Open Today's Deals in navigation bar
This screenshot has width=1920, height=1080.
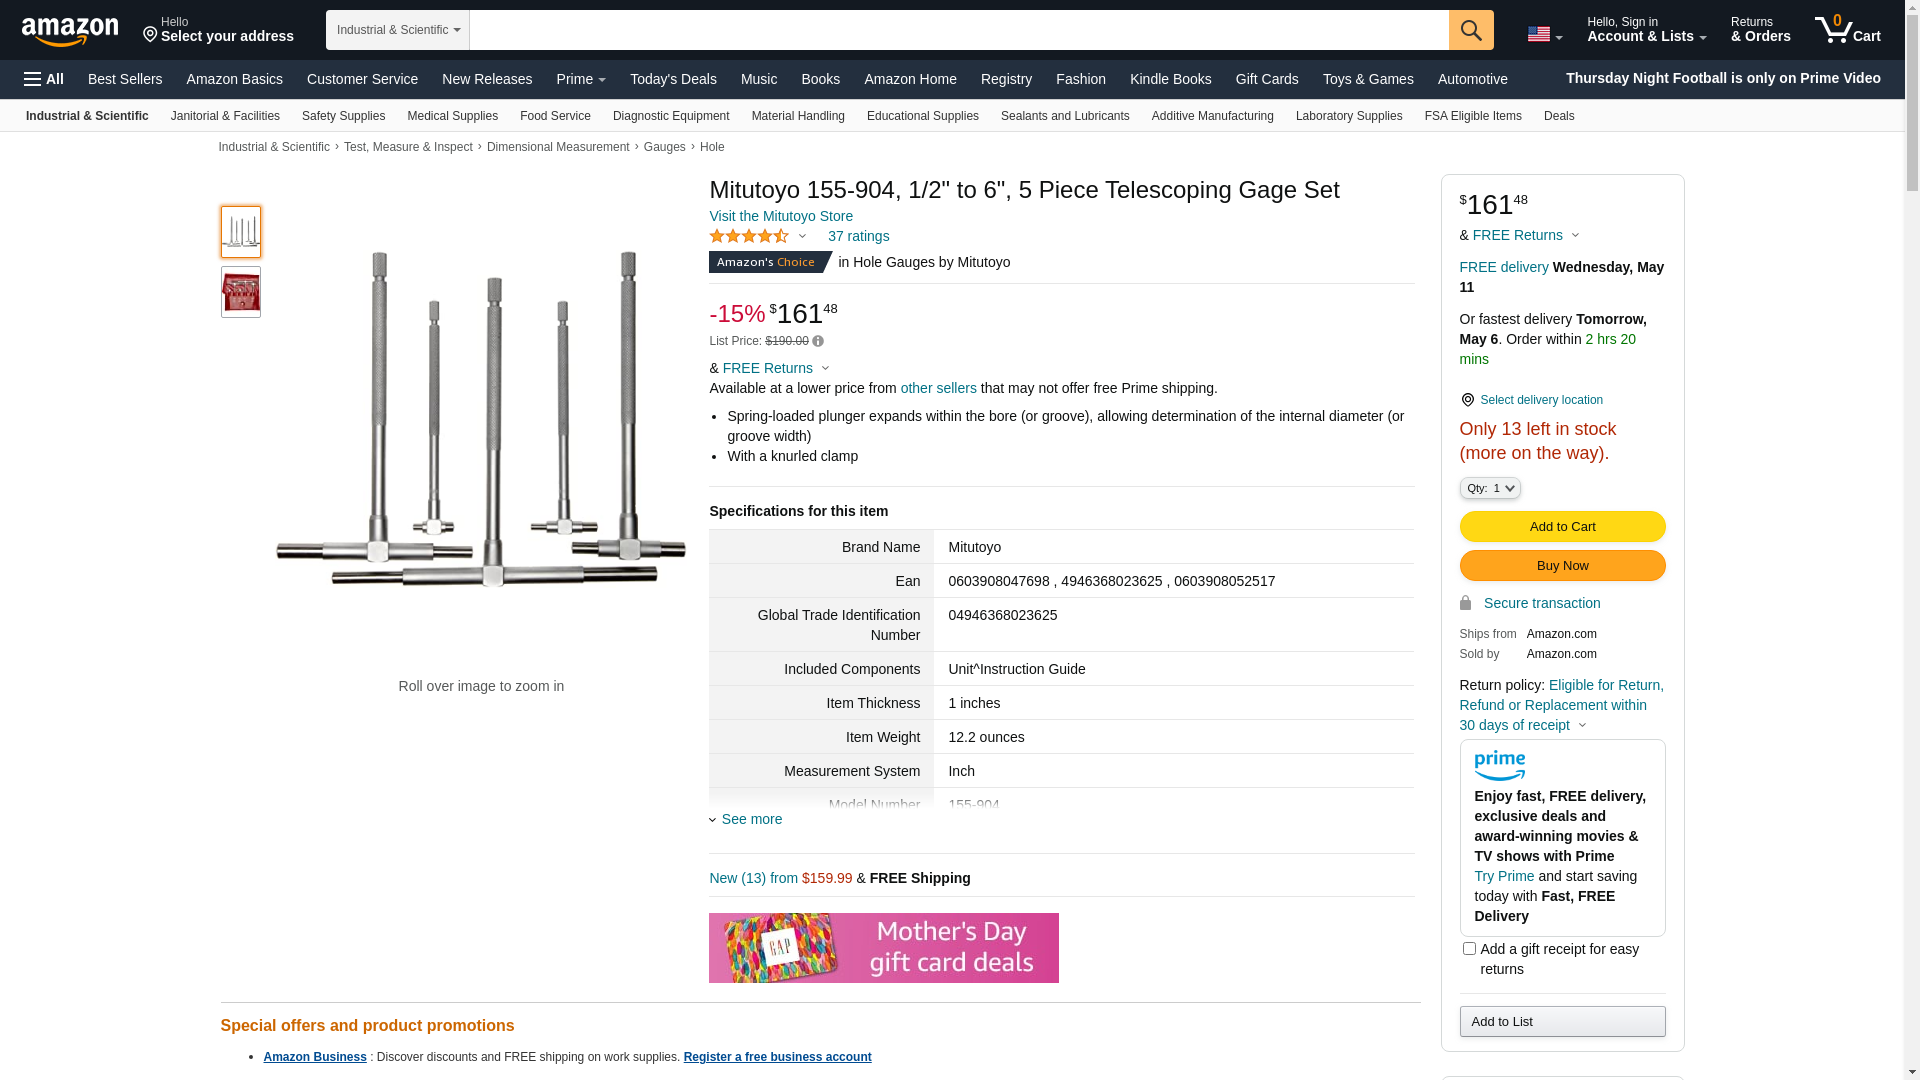pyautogui.click(x=673, y=79)
